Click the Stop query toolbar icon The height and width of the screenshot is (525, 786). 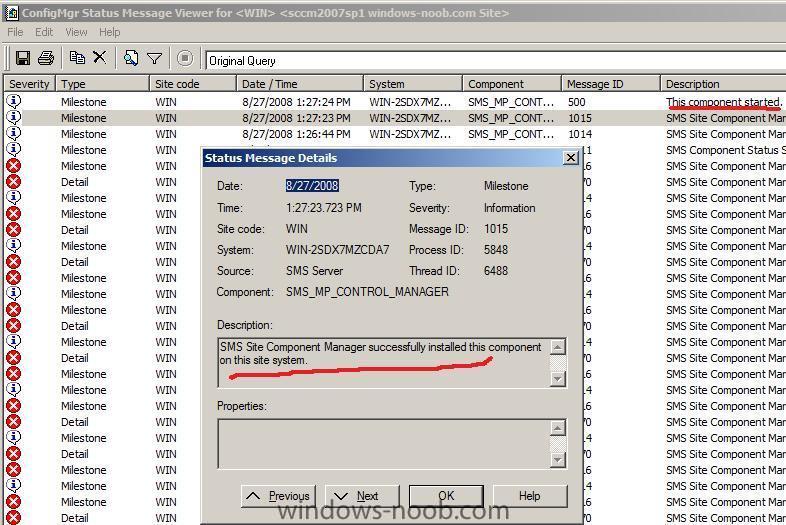click(x=184, y=58)
